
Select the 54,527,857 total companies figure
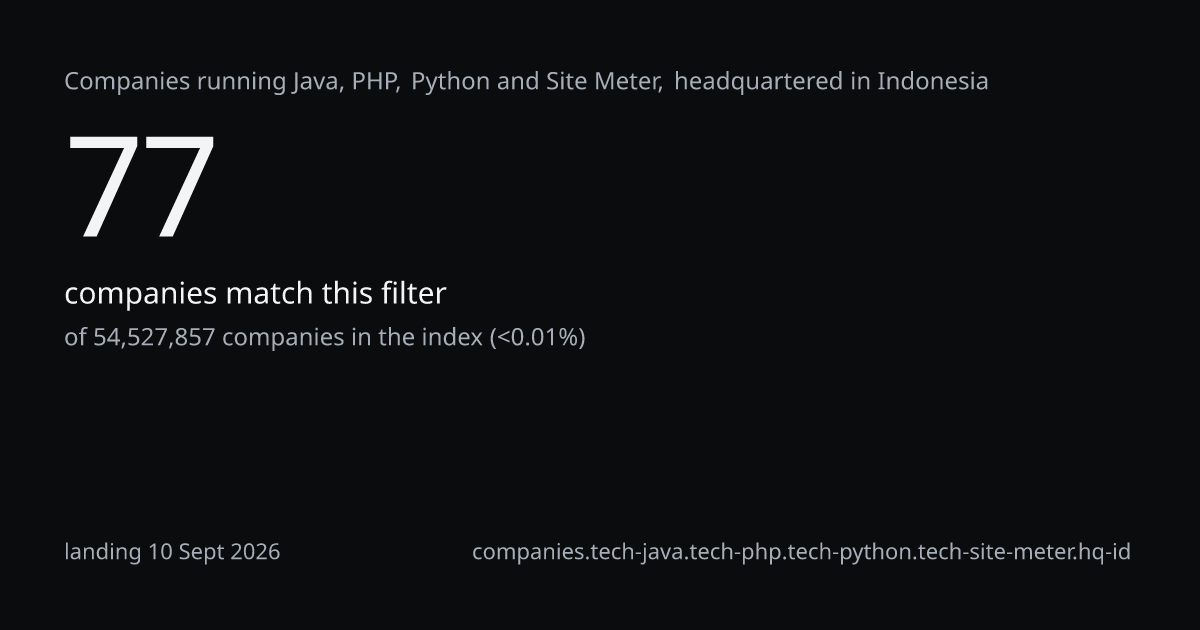tap(154, 338)
